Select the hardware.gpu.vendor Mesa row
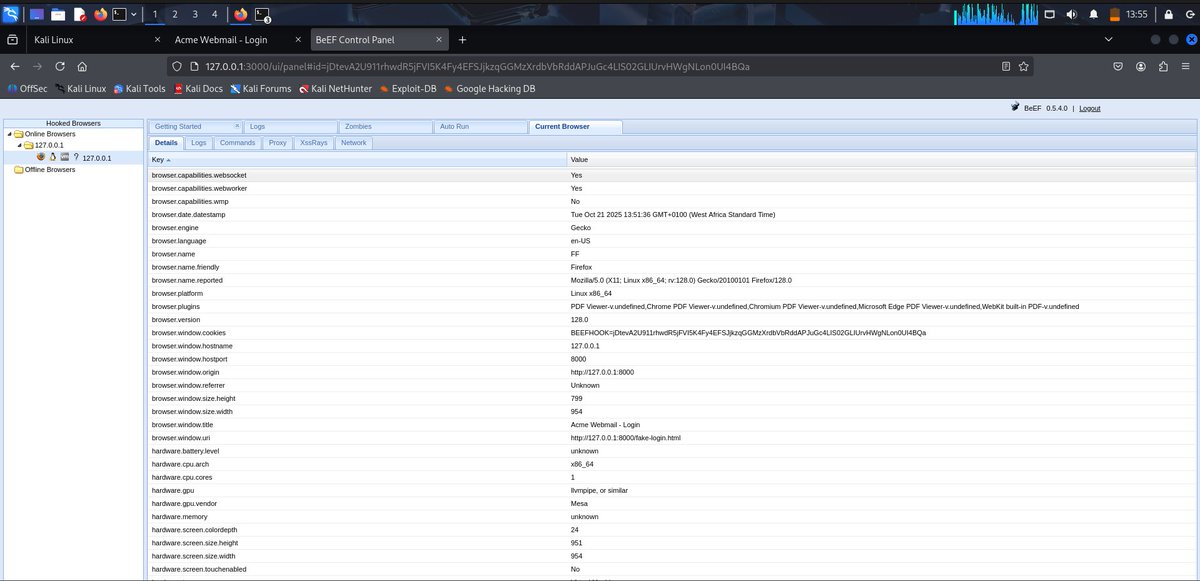 672,504
